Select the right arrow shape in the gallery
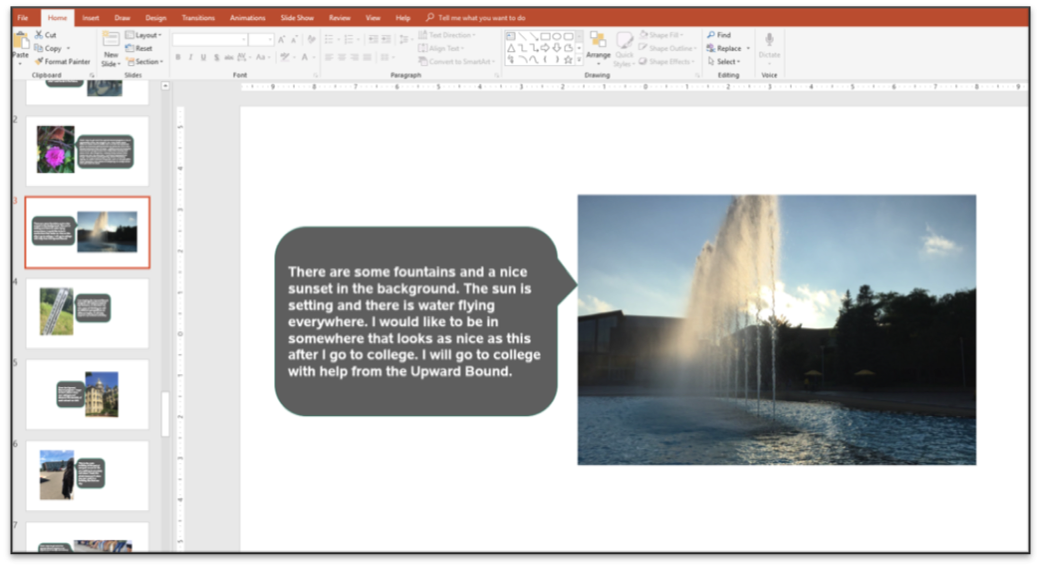This screenshot has width=1039, height=566. click(x=545, y=48)
